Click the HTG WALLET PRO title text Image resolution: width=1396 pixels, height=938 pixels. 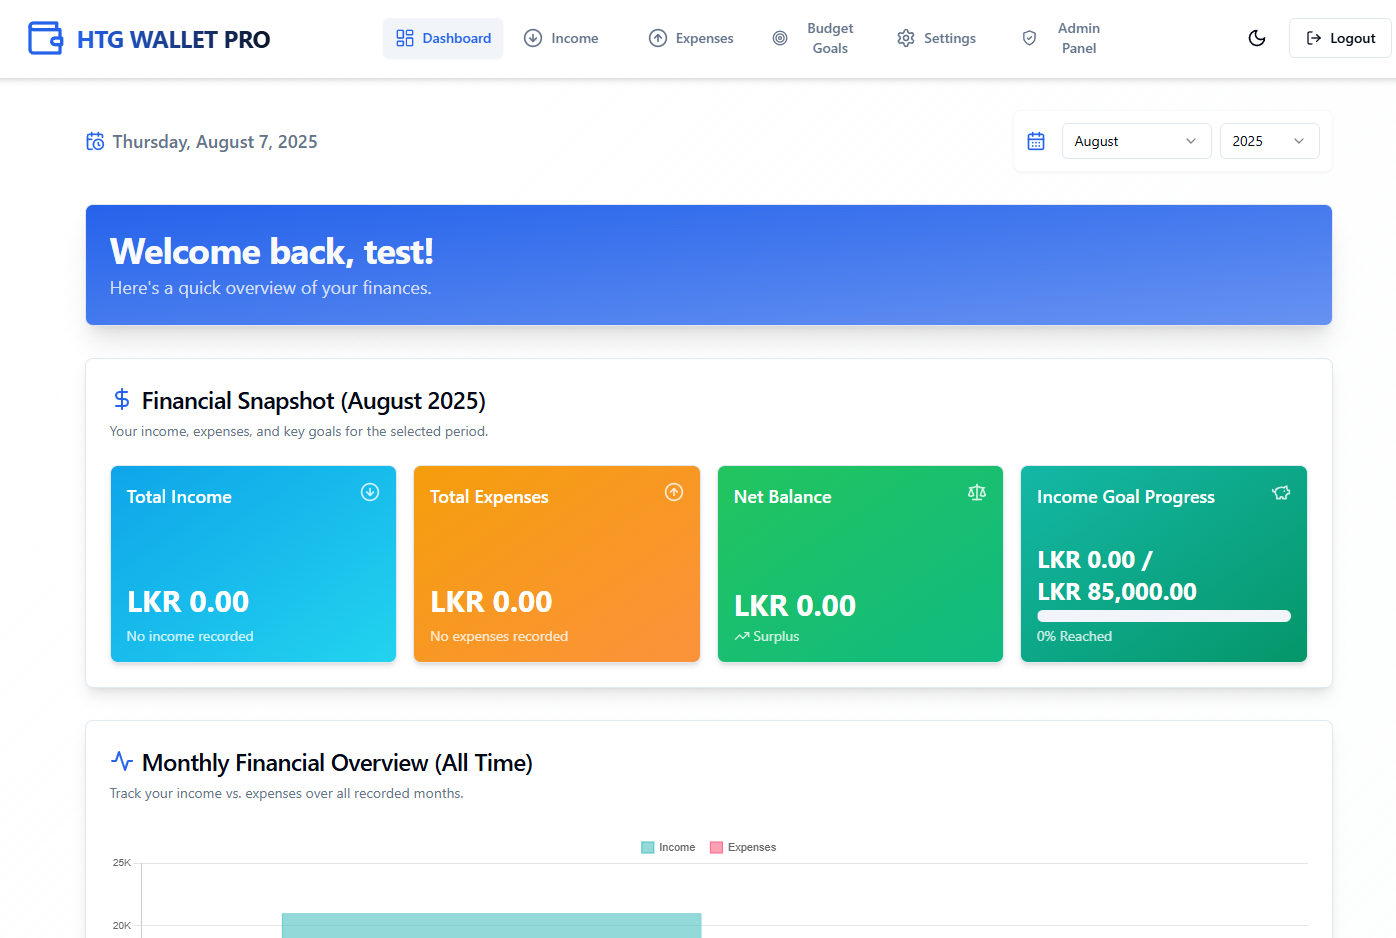173,39
